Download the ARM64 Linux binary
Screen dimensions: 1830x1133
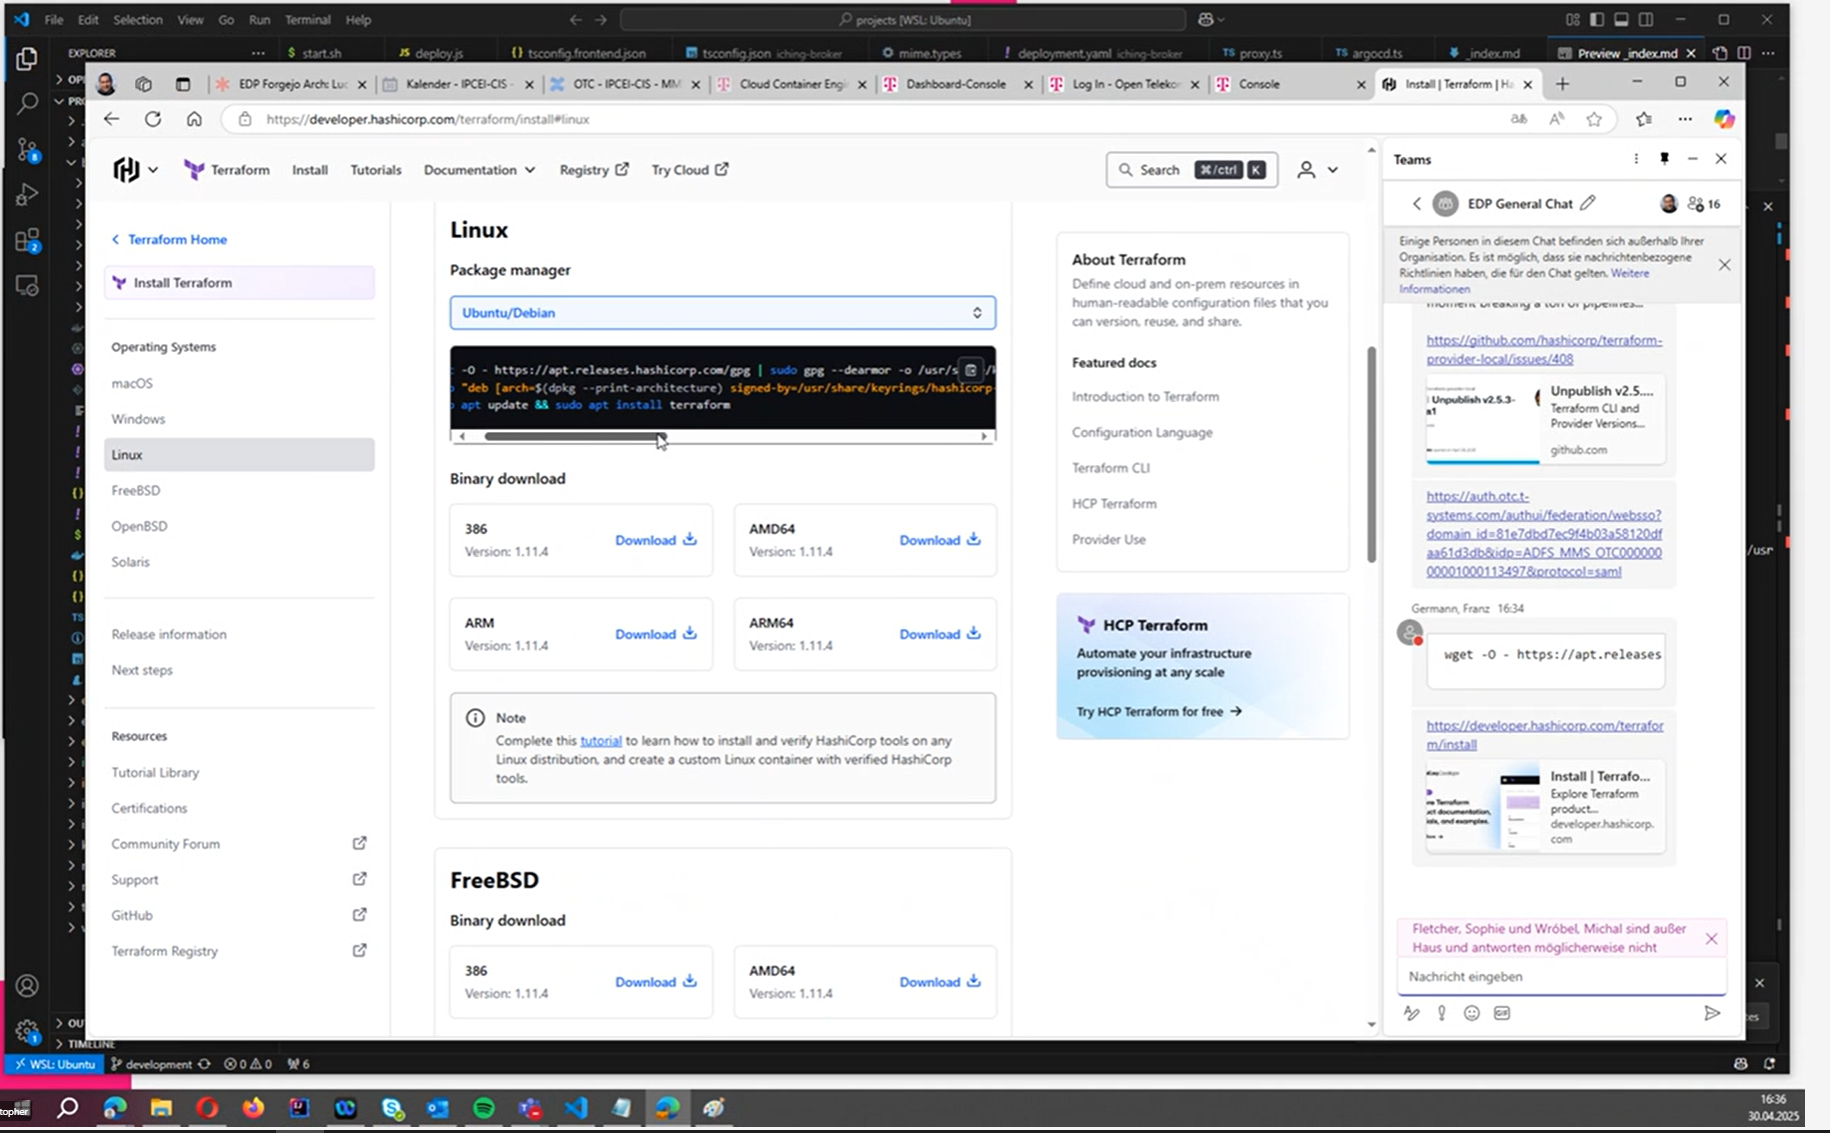[x=940, y=634]
